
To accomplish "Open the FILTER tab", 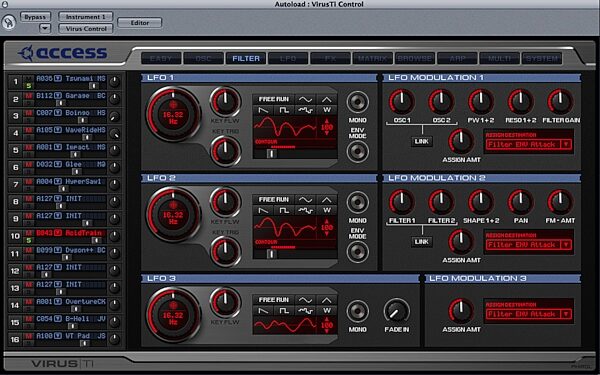I will (x=246, y=59).
